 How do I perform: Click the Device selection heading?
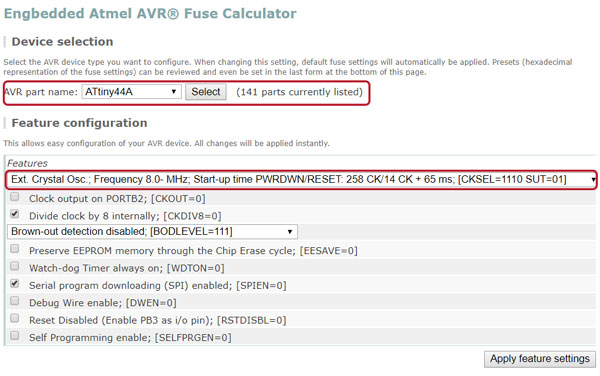[x=62, y=41]
